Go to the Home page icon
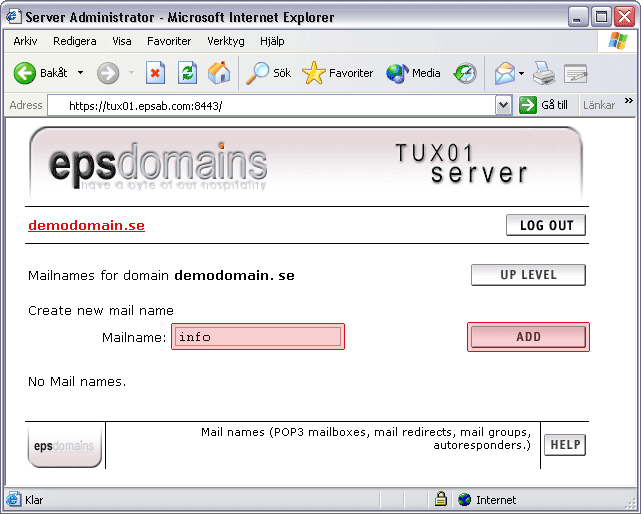 (218, 73)
